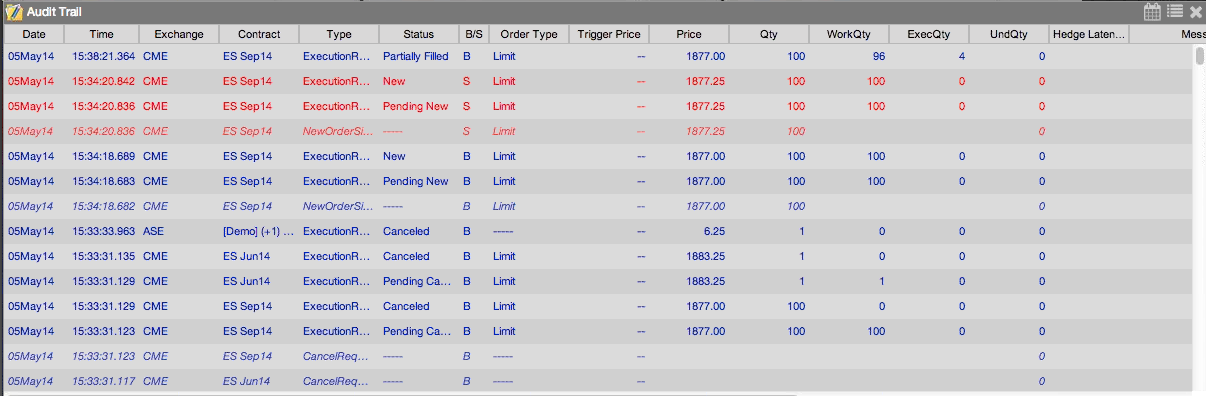1206x396 pixels.
Task: Sort by the Exchange column header
Action: (x=179, y=34)
